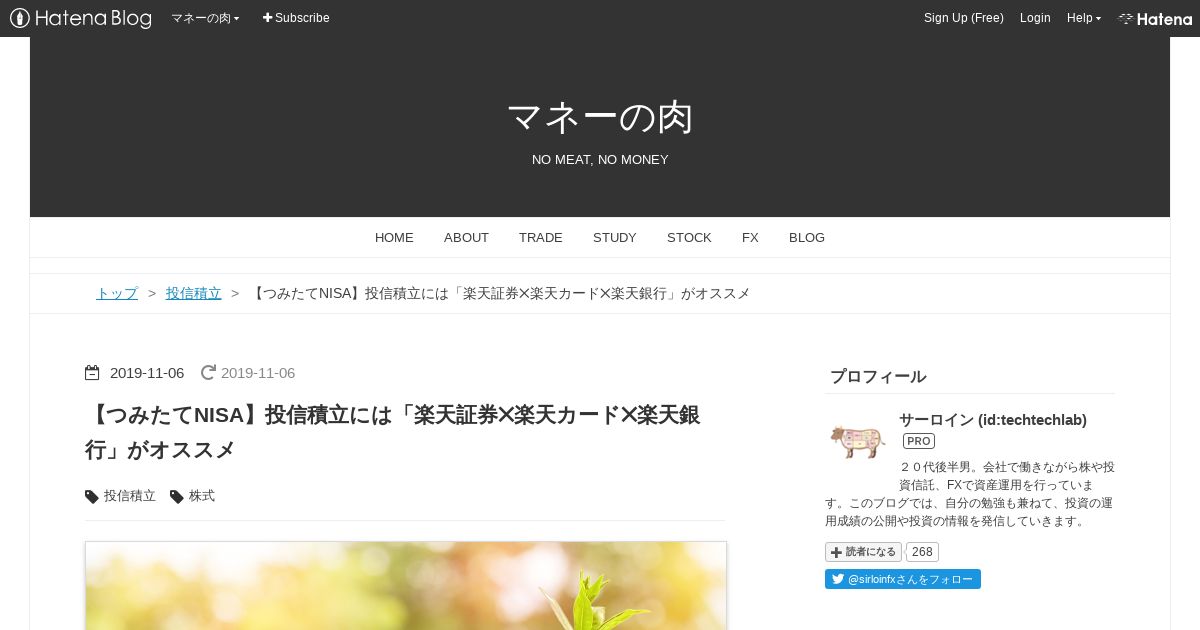This screenshot has height=630, width=1200.
Task: Open the 投信積立 category tag
Action: (130, 496)
